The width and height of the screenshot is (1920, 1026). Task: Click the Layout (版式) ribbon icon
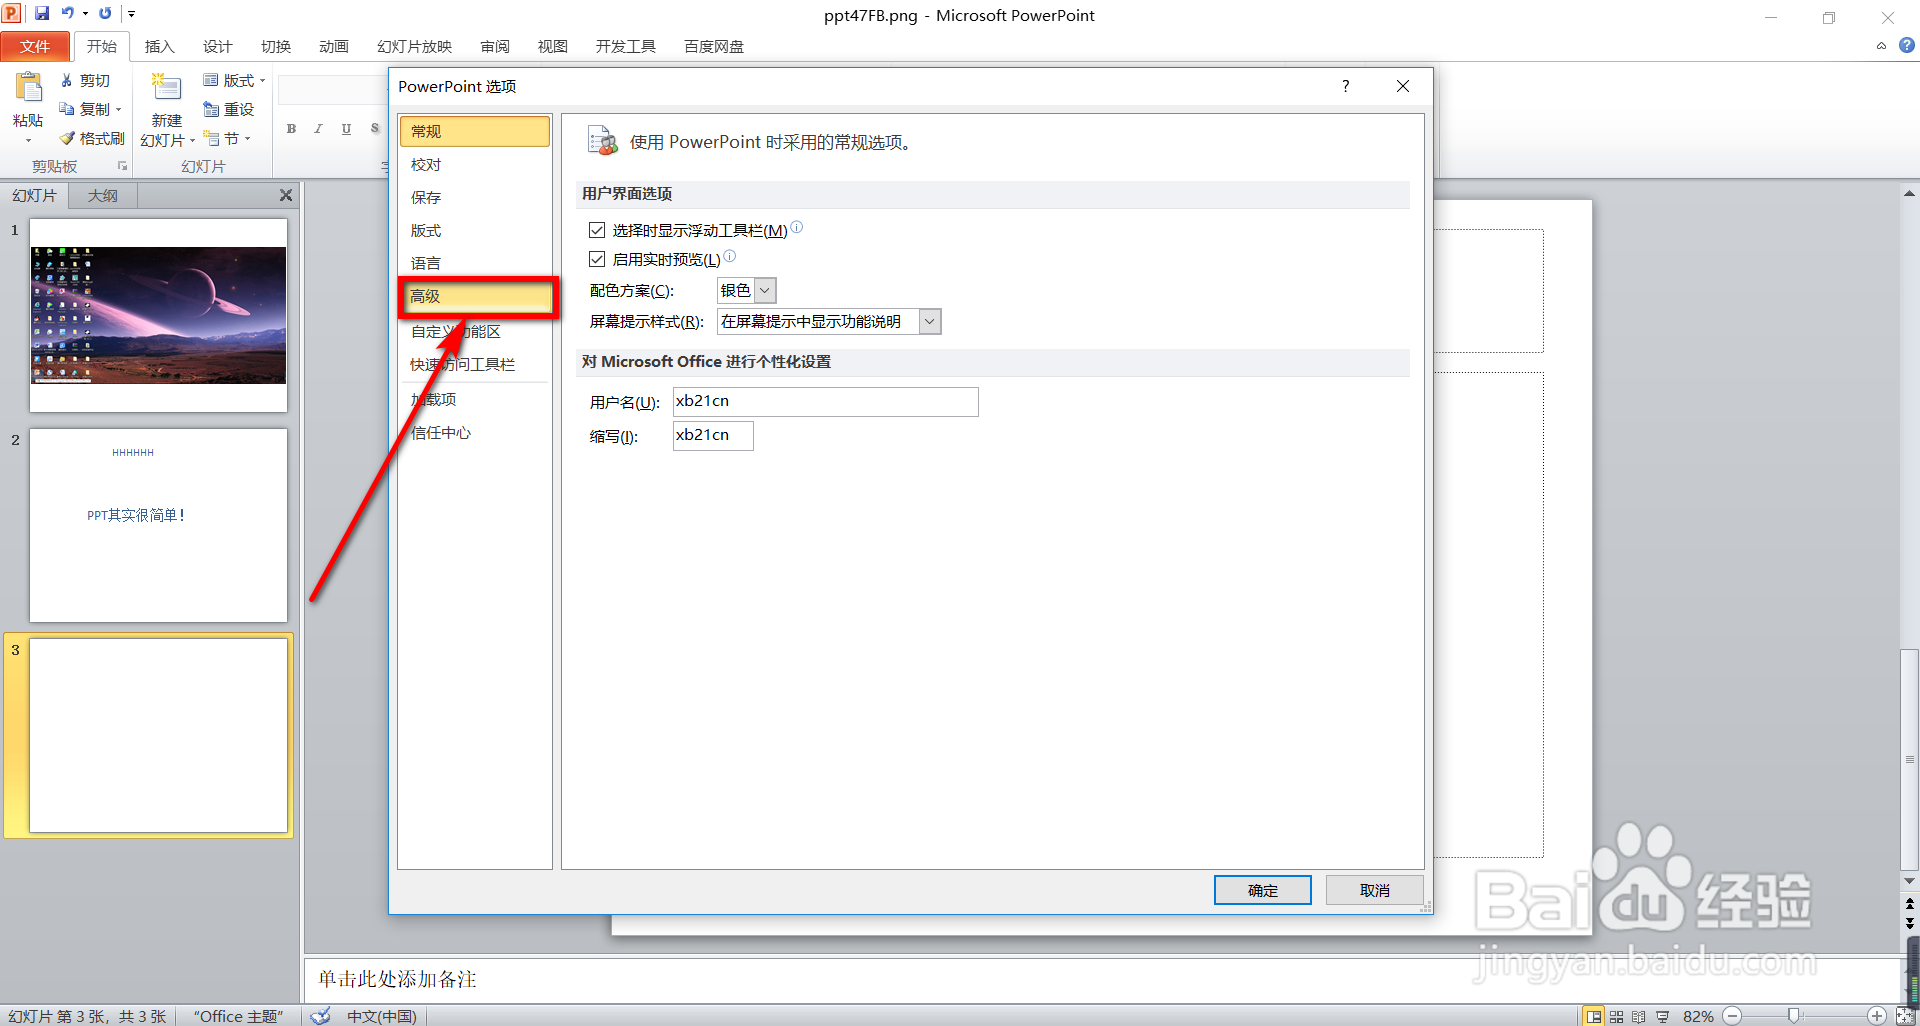211,80
